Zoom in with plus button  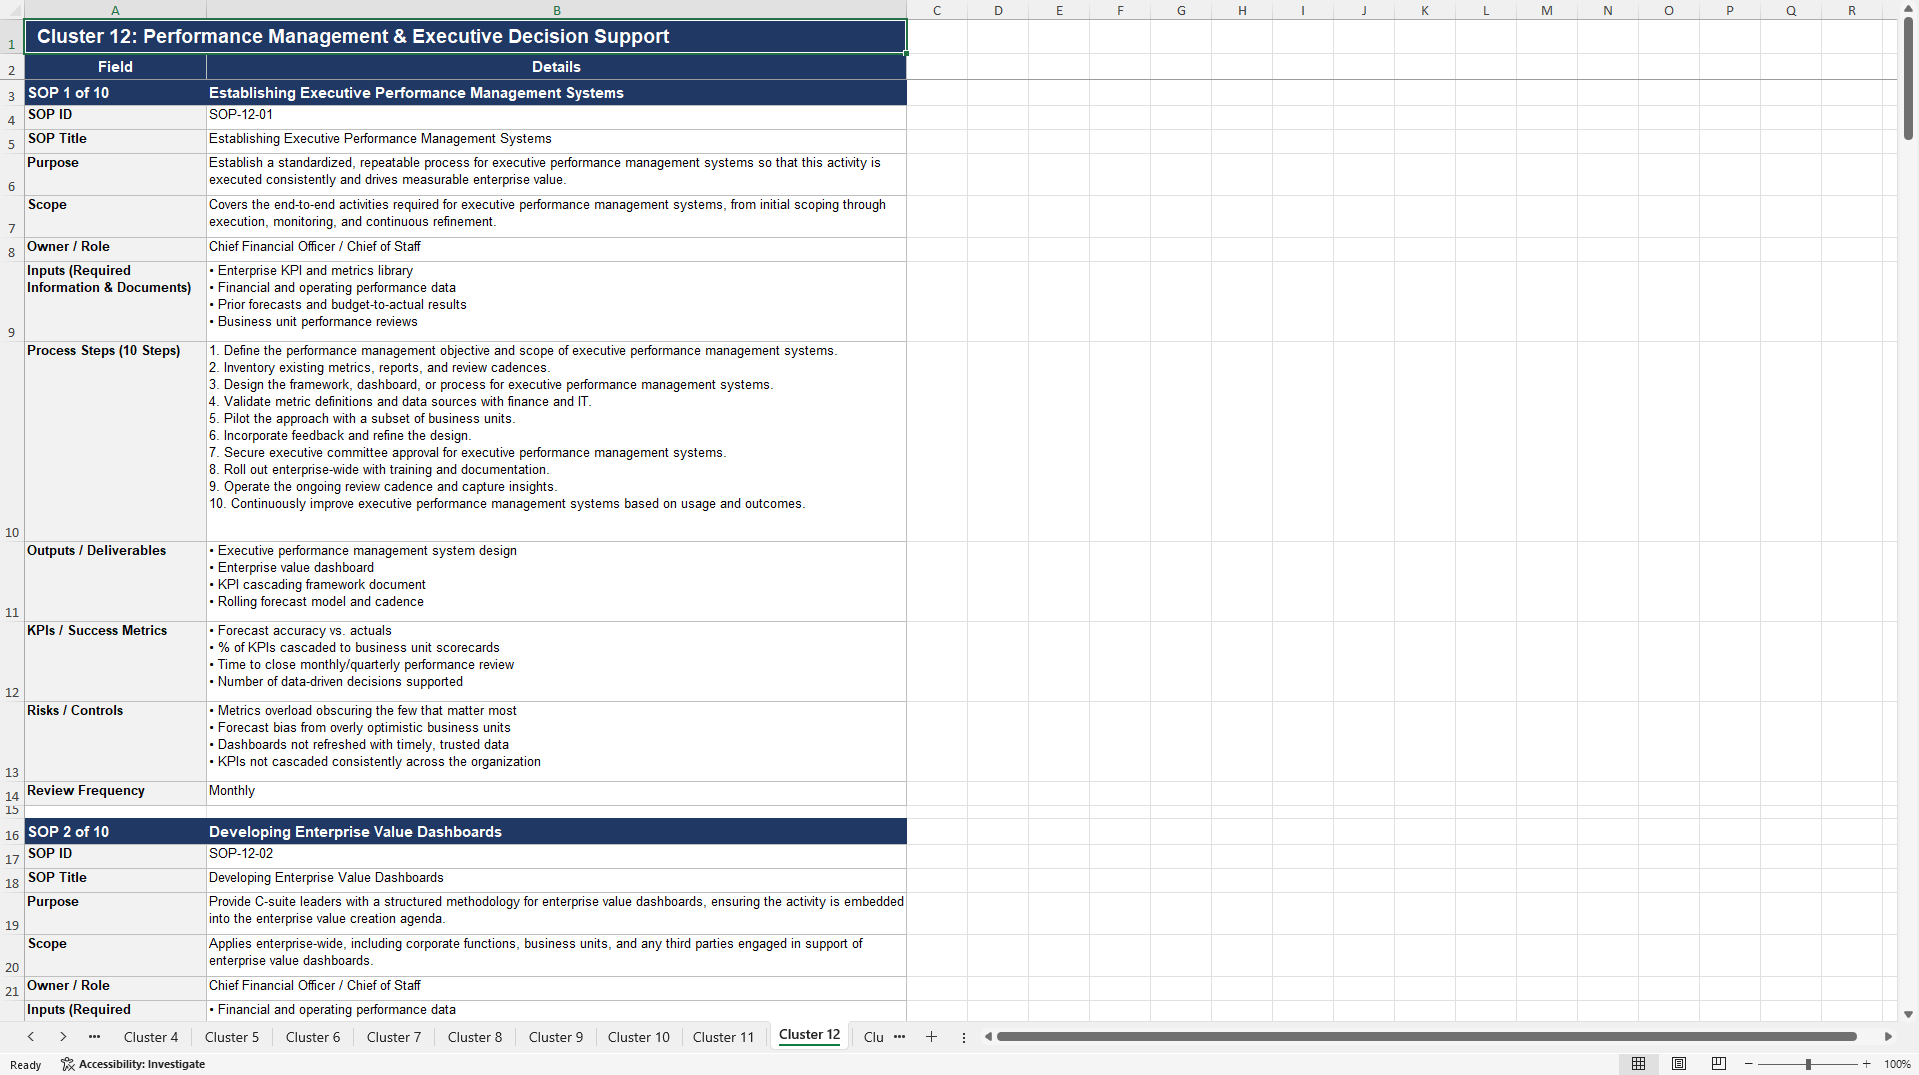pyautogui.click(x=1866, y=1064)
